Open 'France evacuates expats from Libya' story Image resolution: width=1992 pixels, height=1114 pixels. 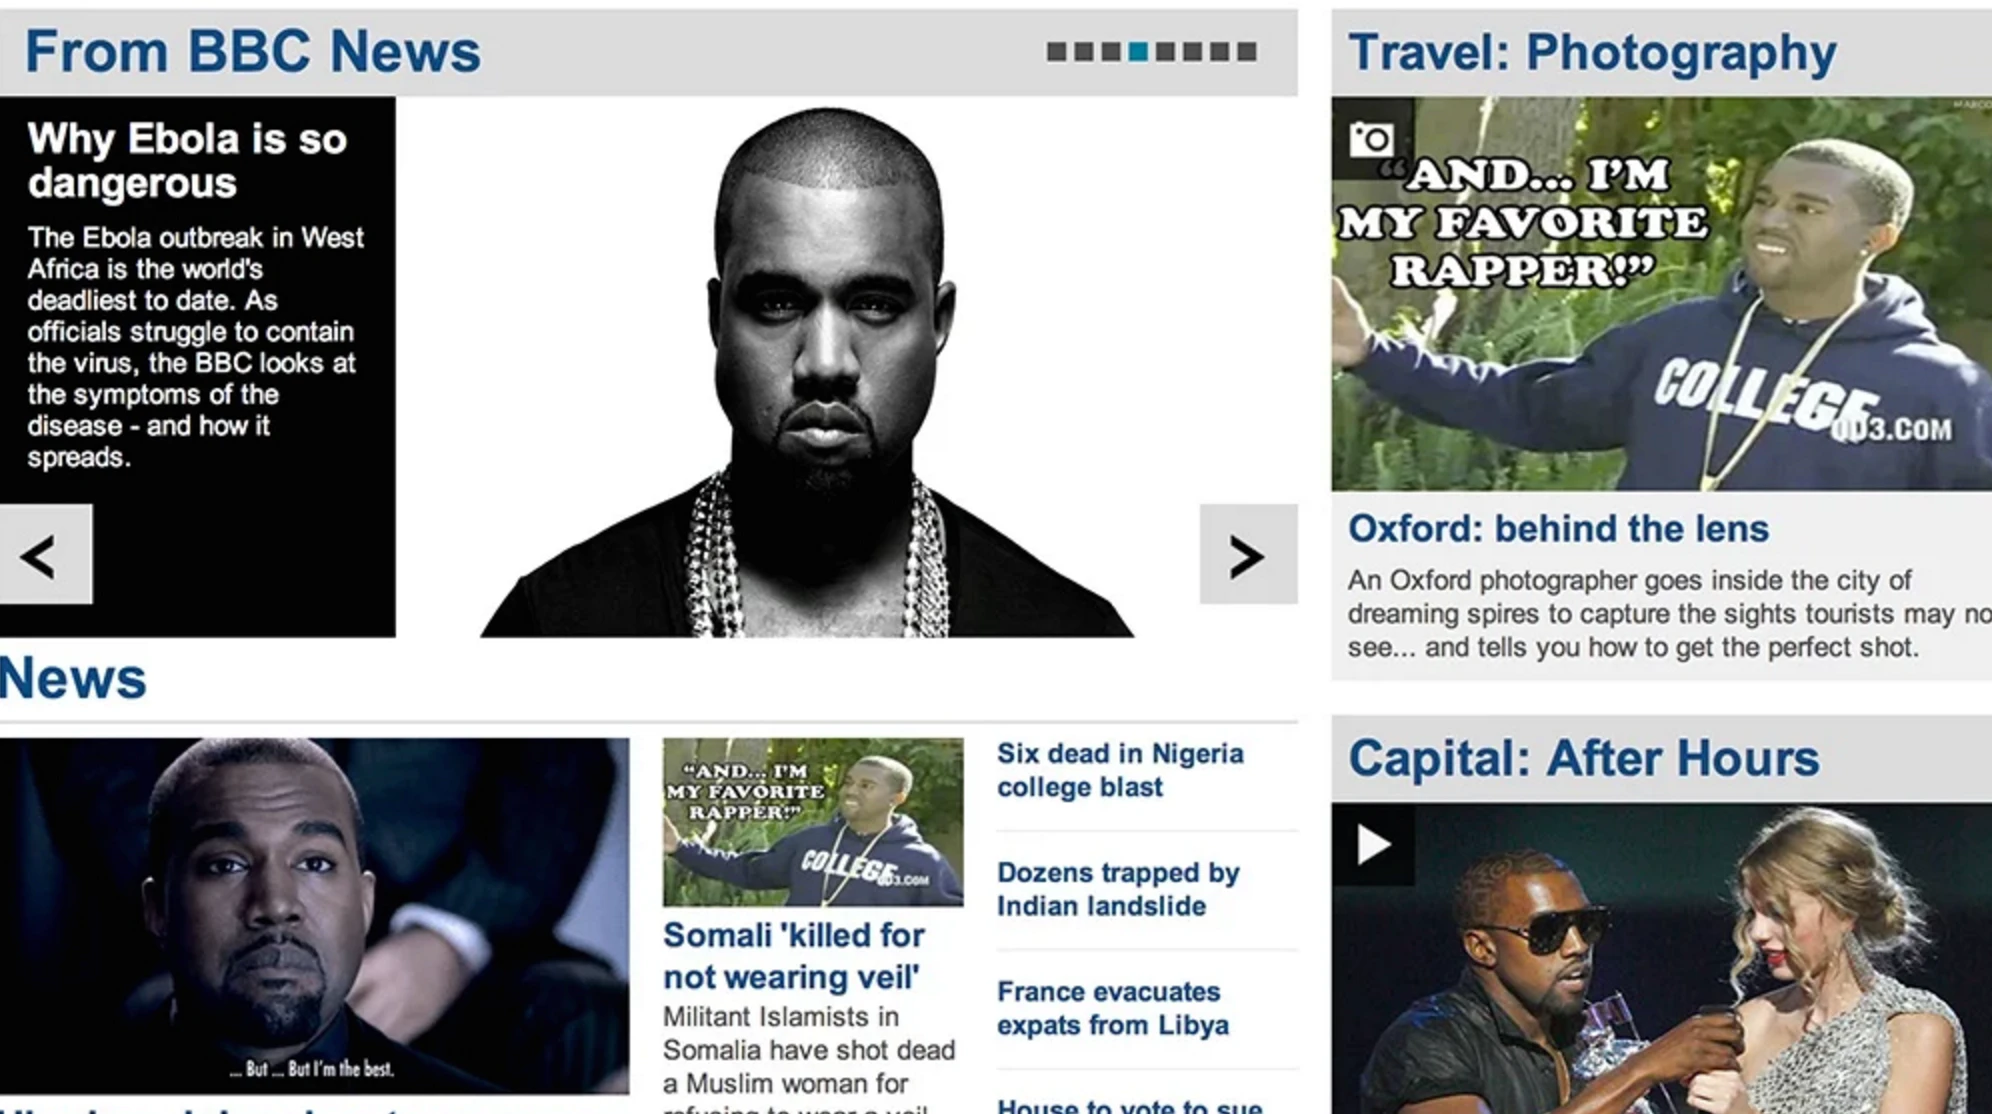pos(1113,1008)
